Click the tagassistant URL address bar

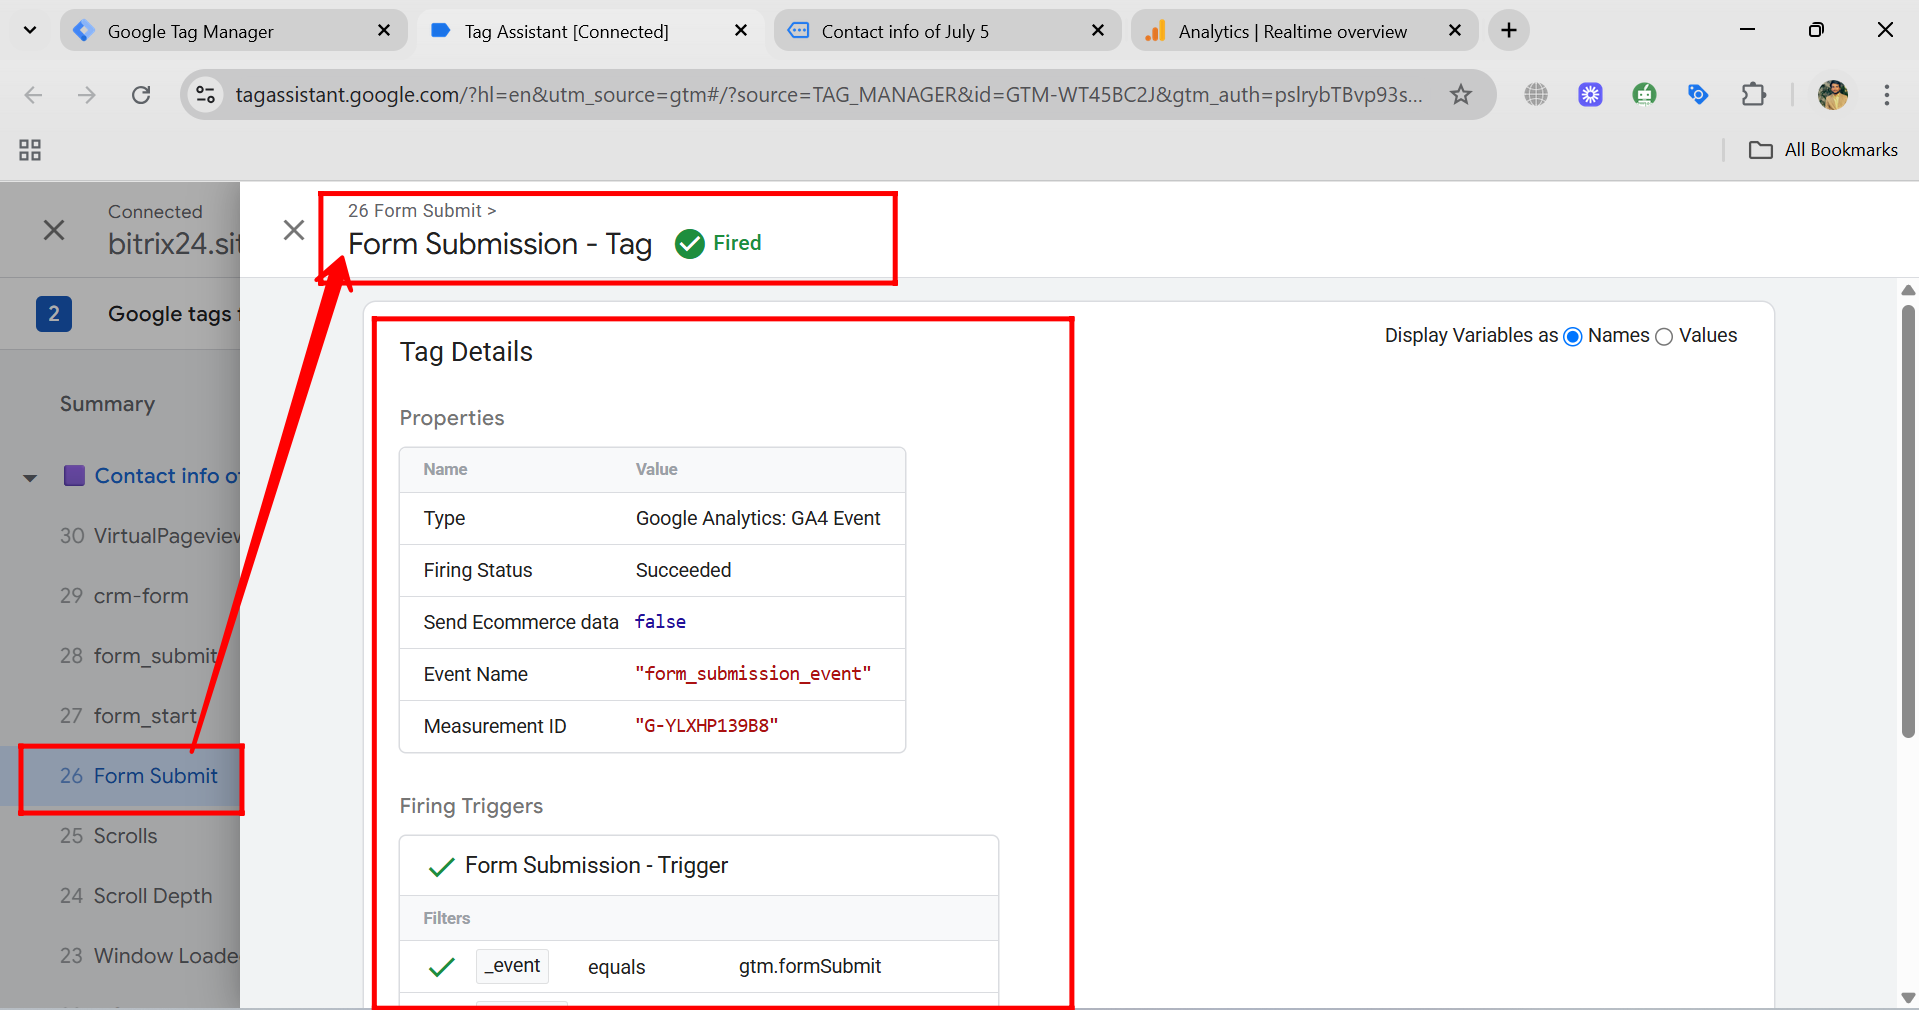pos(828,95)
